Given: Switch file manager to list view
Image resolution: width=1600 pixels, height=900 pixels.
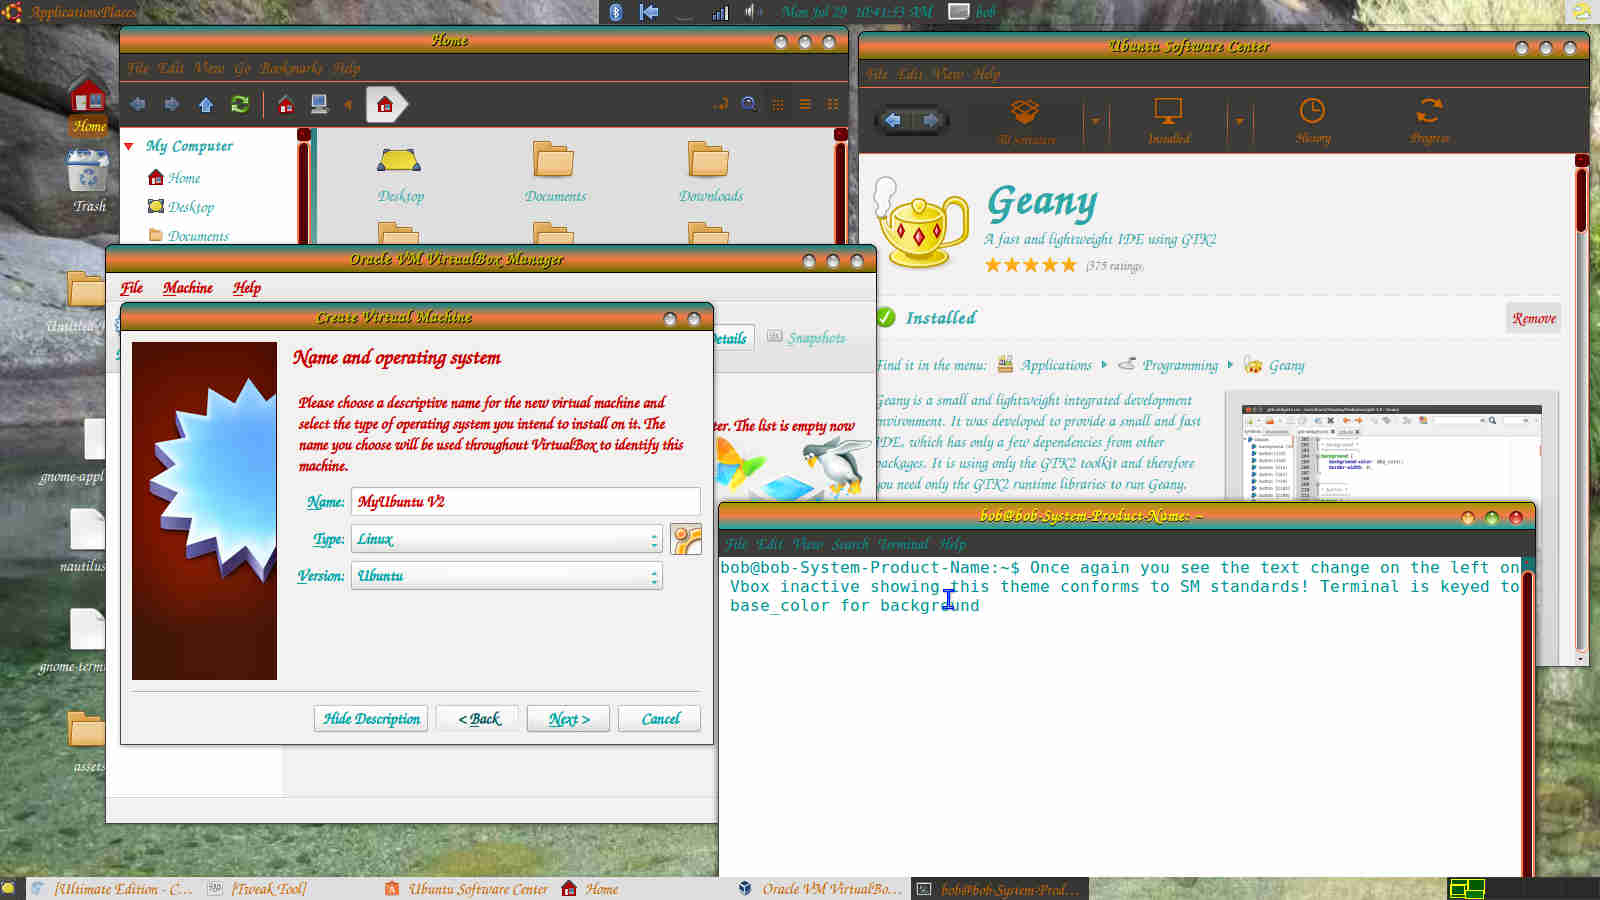Looking at the screenshot, I should [805, 104].
